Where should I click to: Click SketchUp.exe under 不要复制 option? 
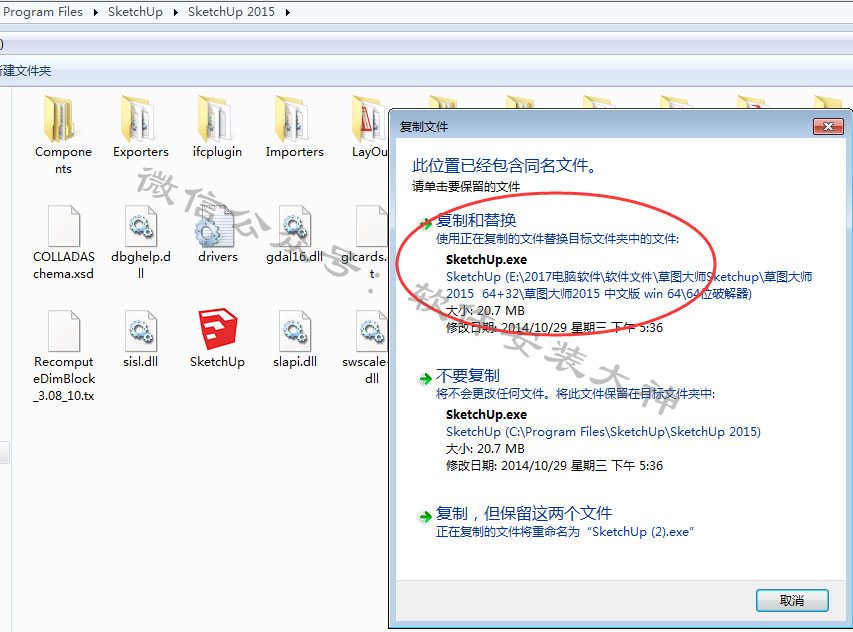point(486,414)
